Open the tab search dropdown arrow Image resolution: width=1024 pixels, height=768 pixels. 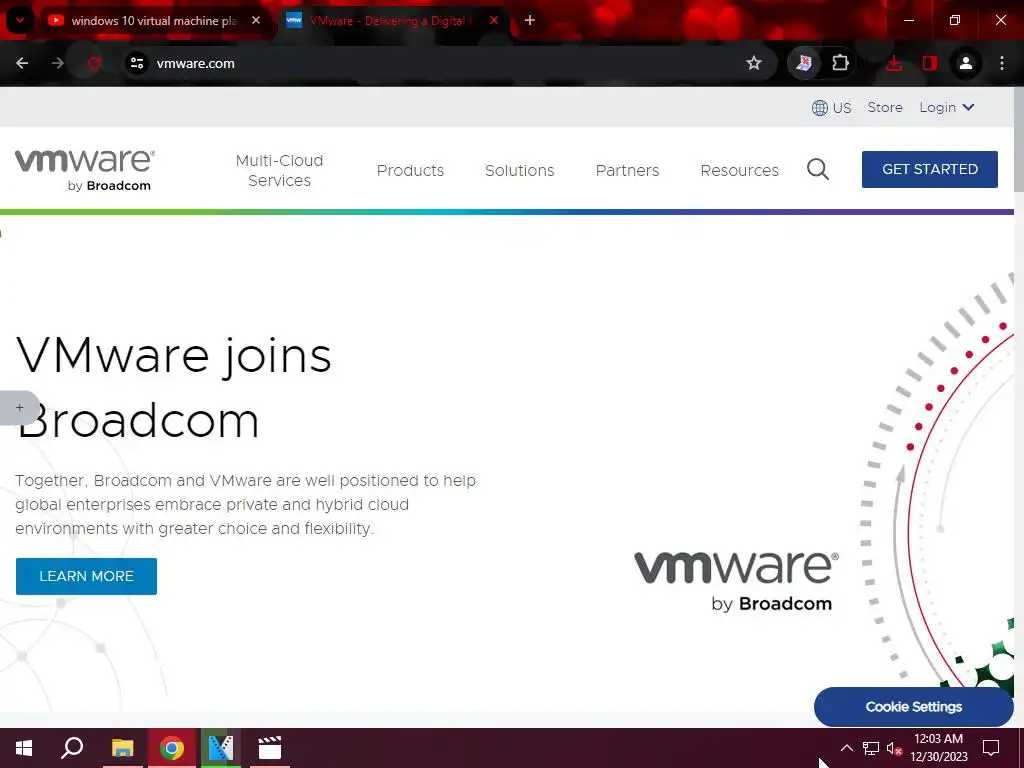point(20,20)
